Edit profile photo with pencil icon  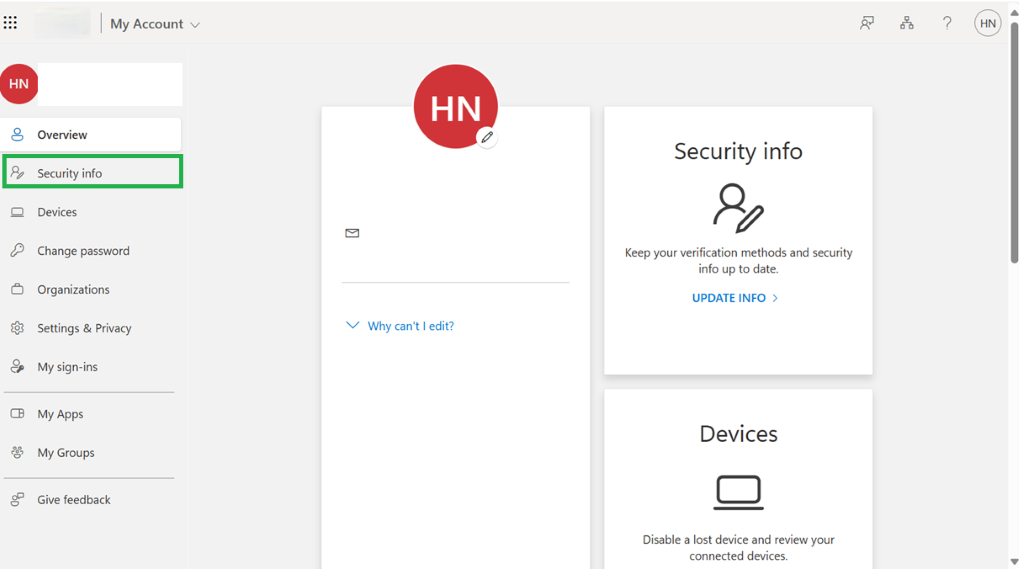[x=487, y=137]
